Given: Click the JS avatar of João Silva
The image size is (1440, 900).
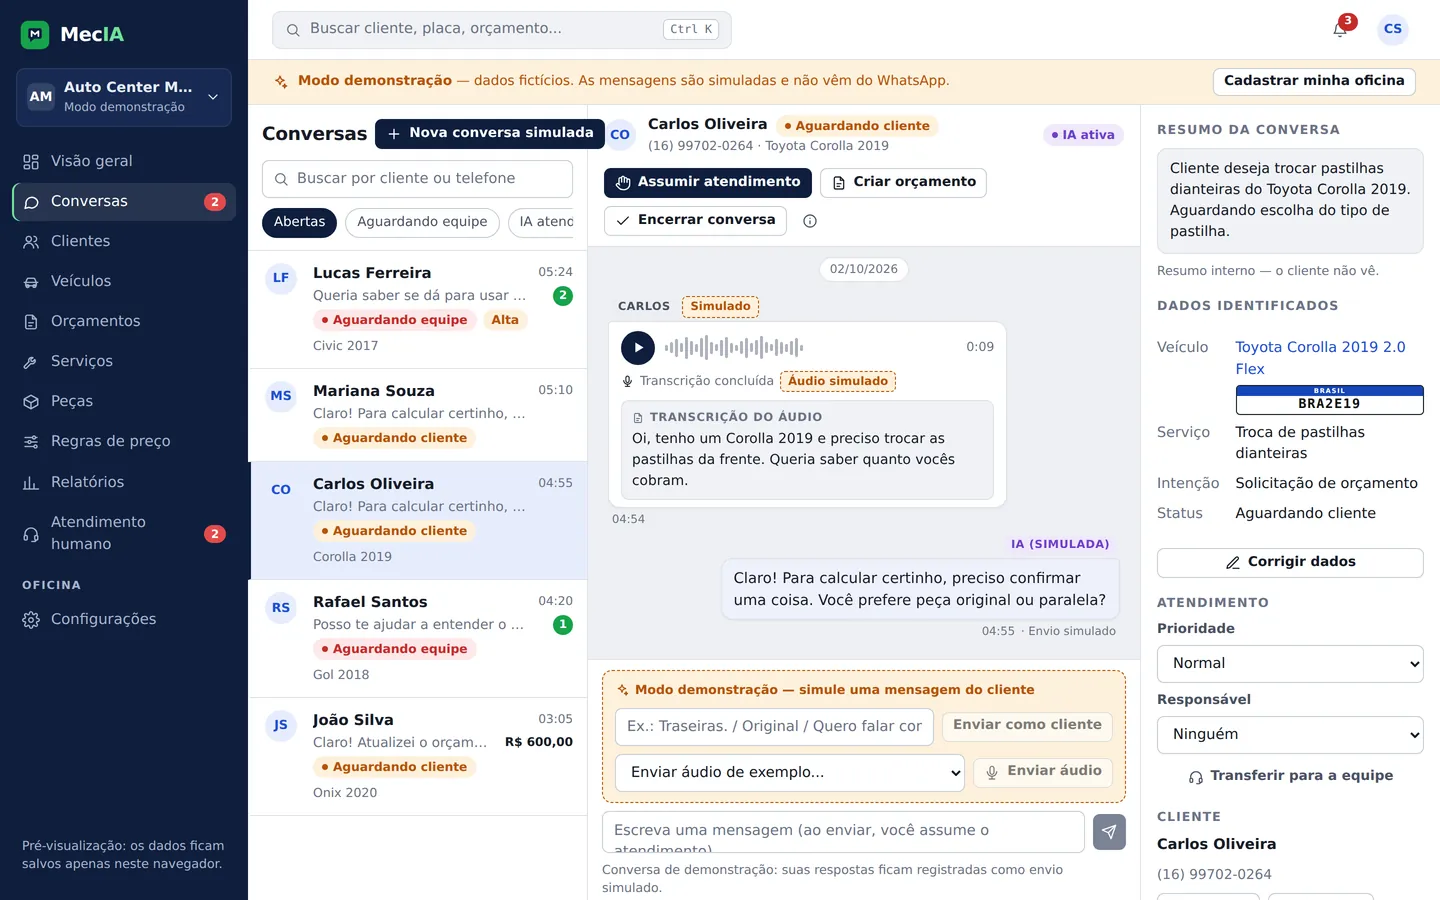Looking at the screenshot, I should click(281, 725).
